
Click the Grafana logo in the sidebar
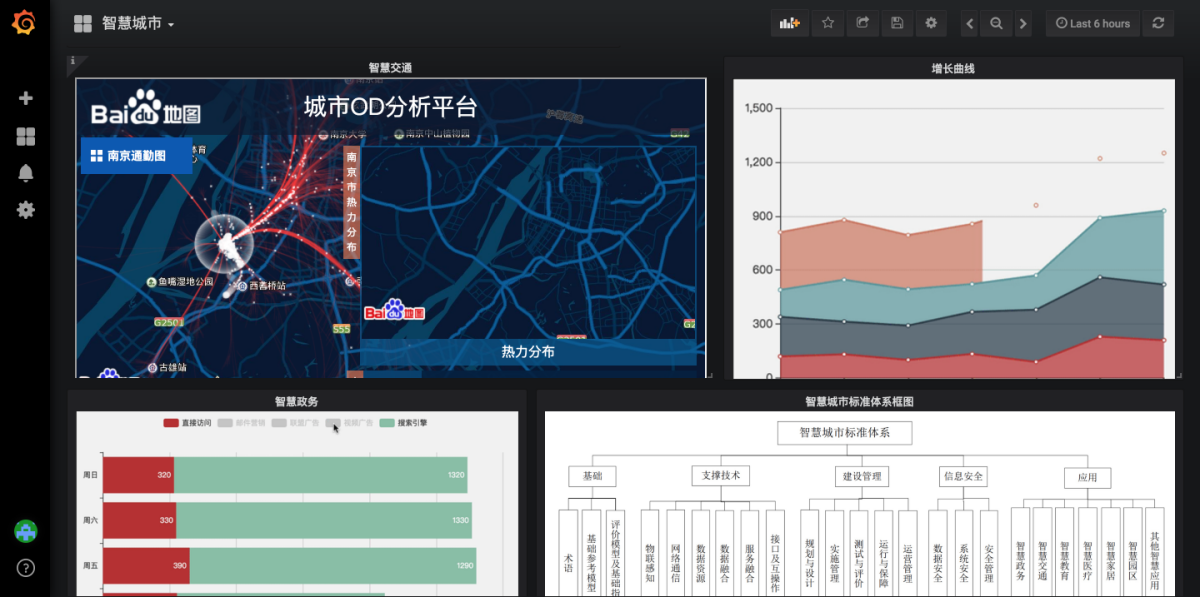pos(25,23)
